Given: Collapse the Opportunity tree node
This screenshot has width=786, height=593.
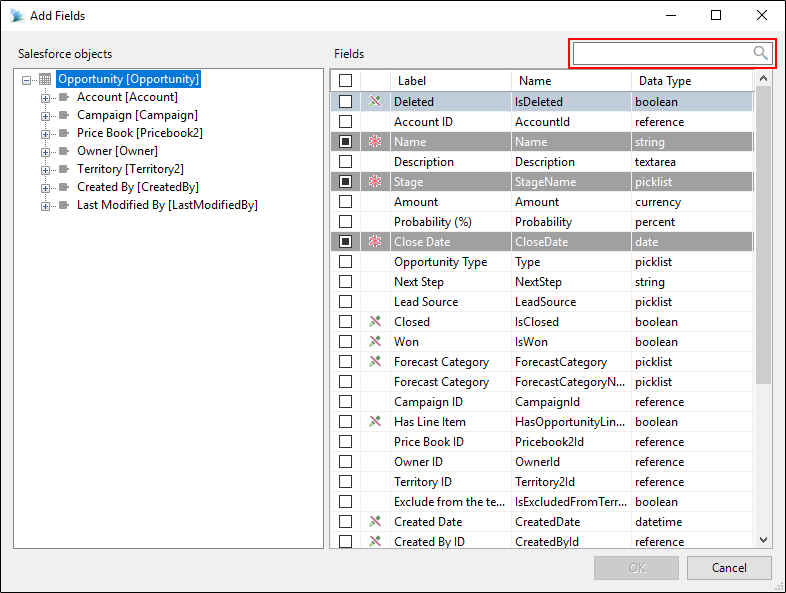Looking at the screenshot, I should [27, 80].
